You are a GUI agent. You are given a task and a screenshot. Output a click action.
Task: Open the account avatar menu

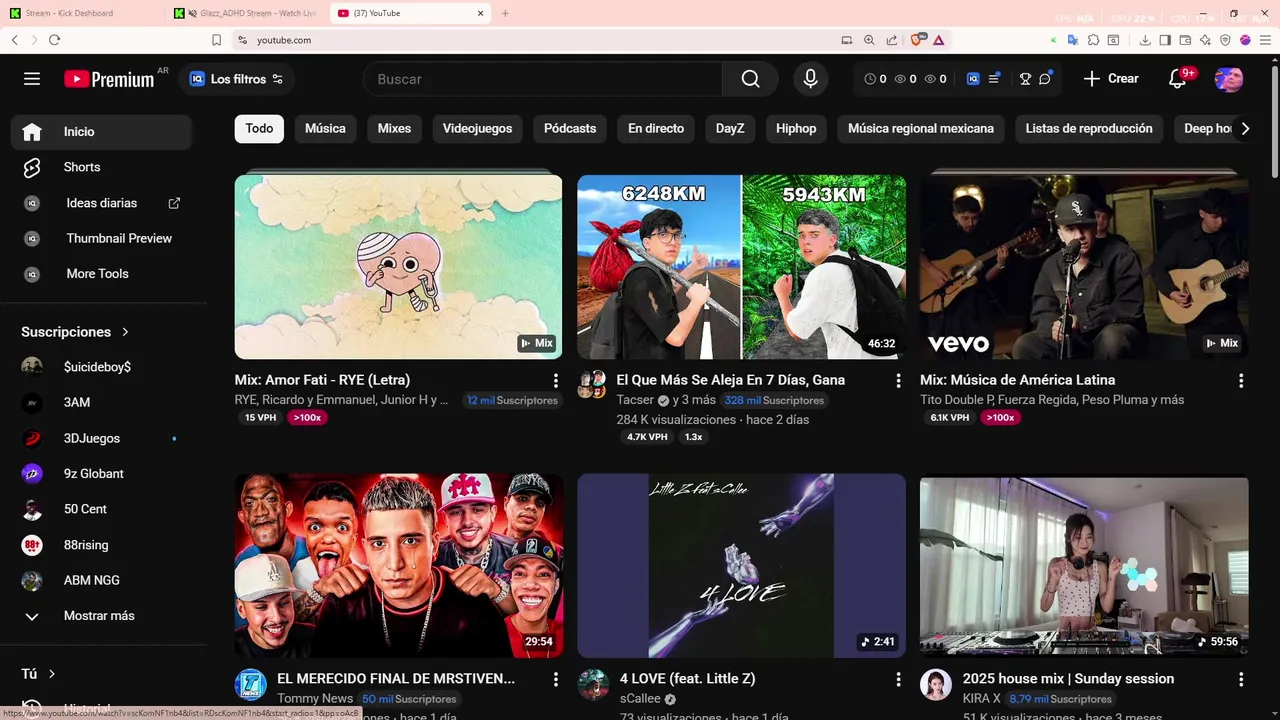click(1228, 79)
